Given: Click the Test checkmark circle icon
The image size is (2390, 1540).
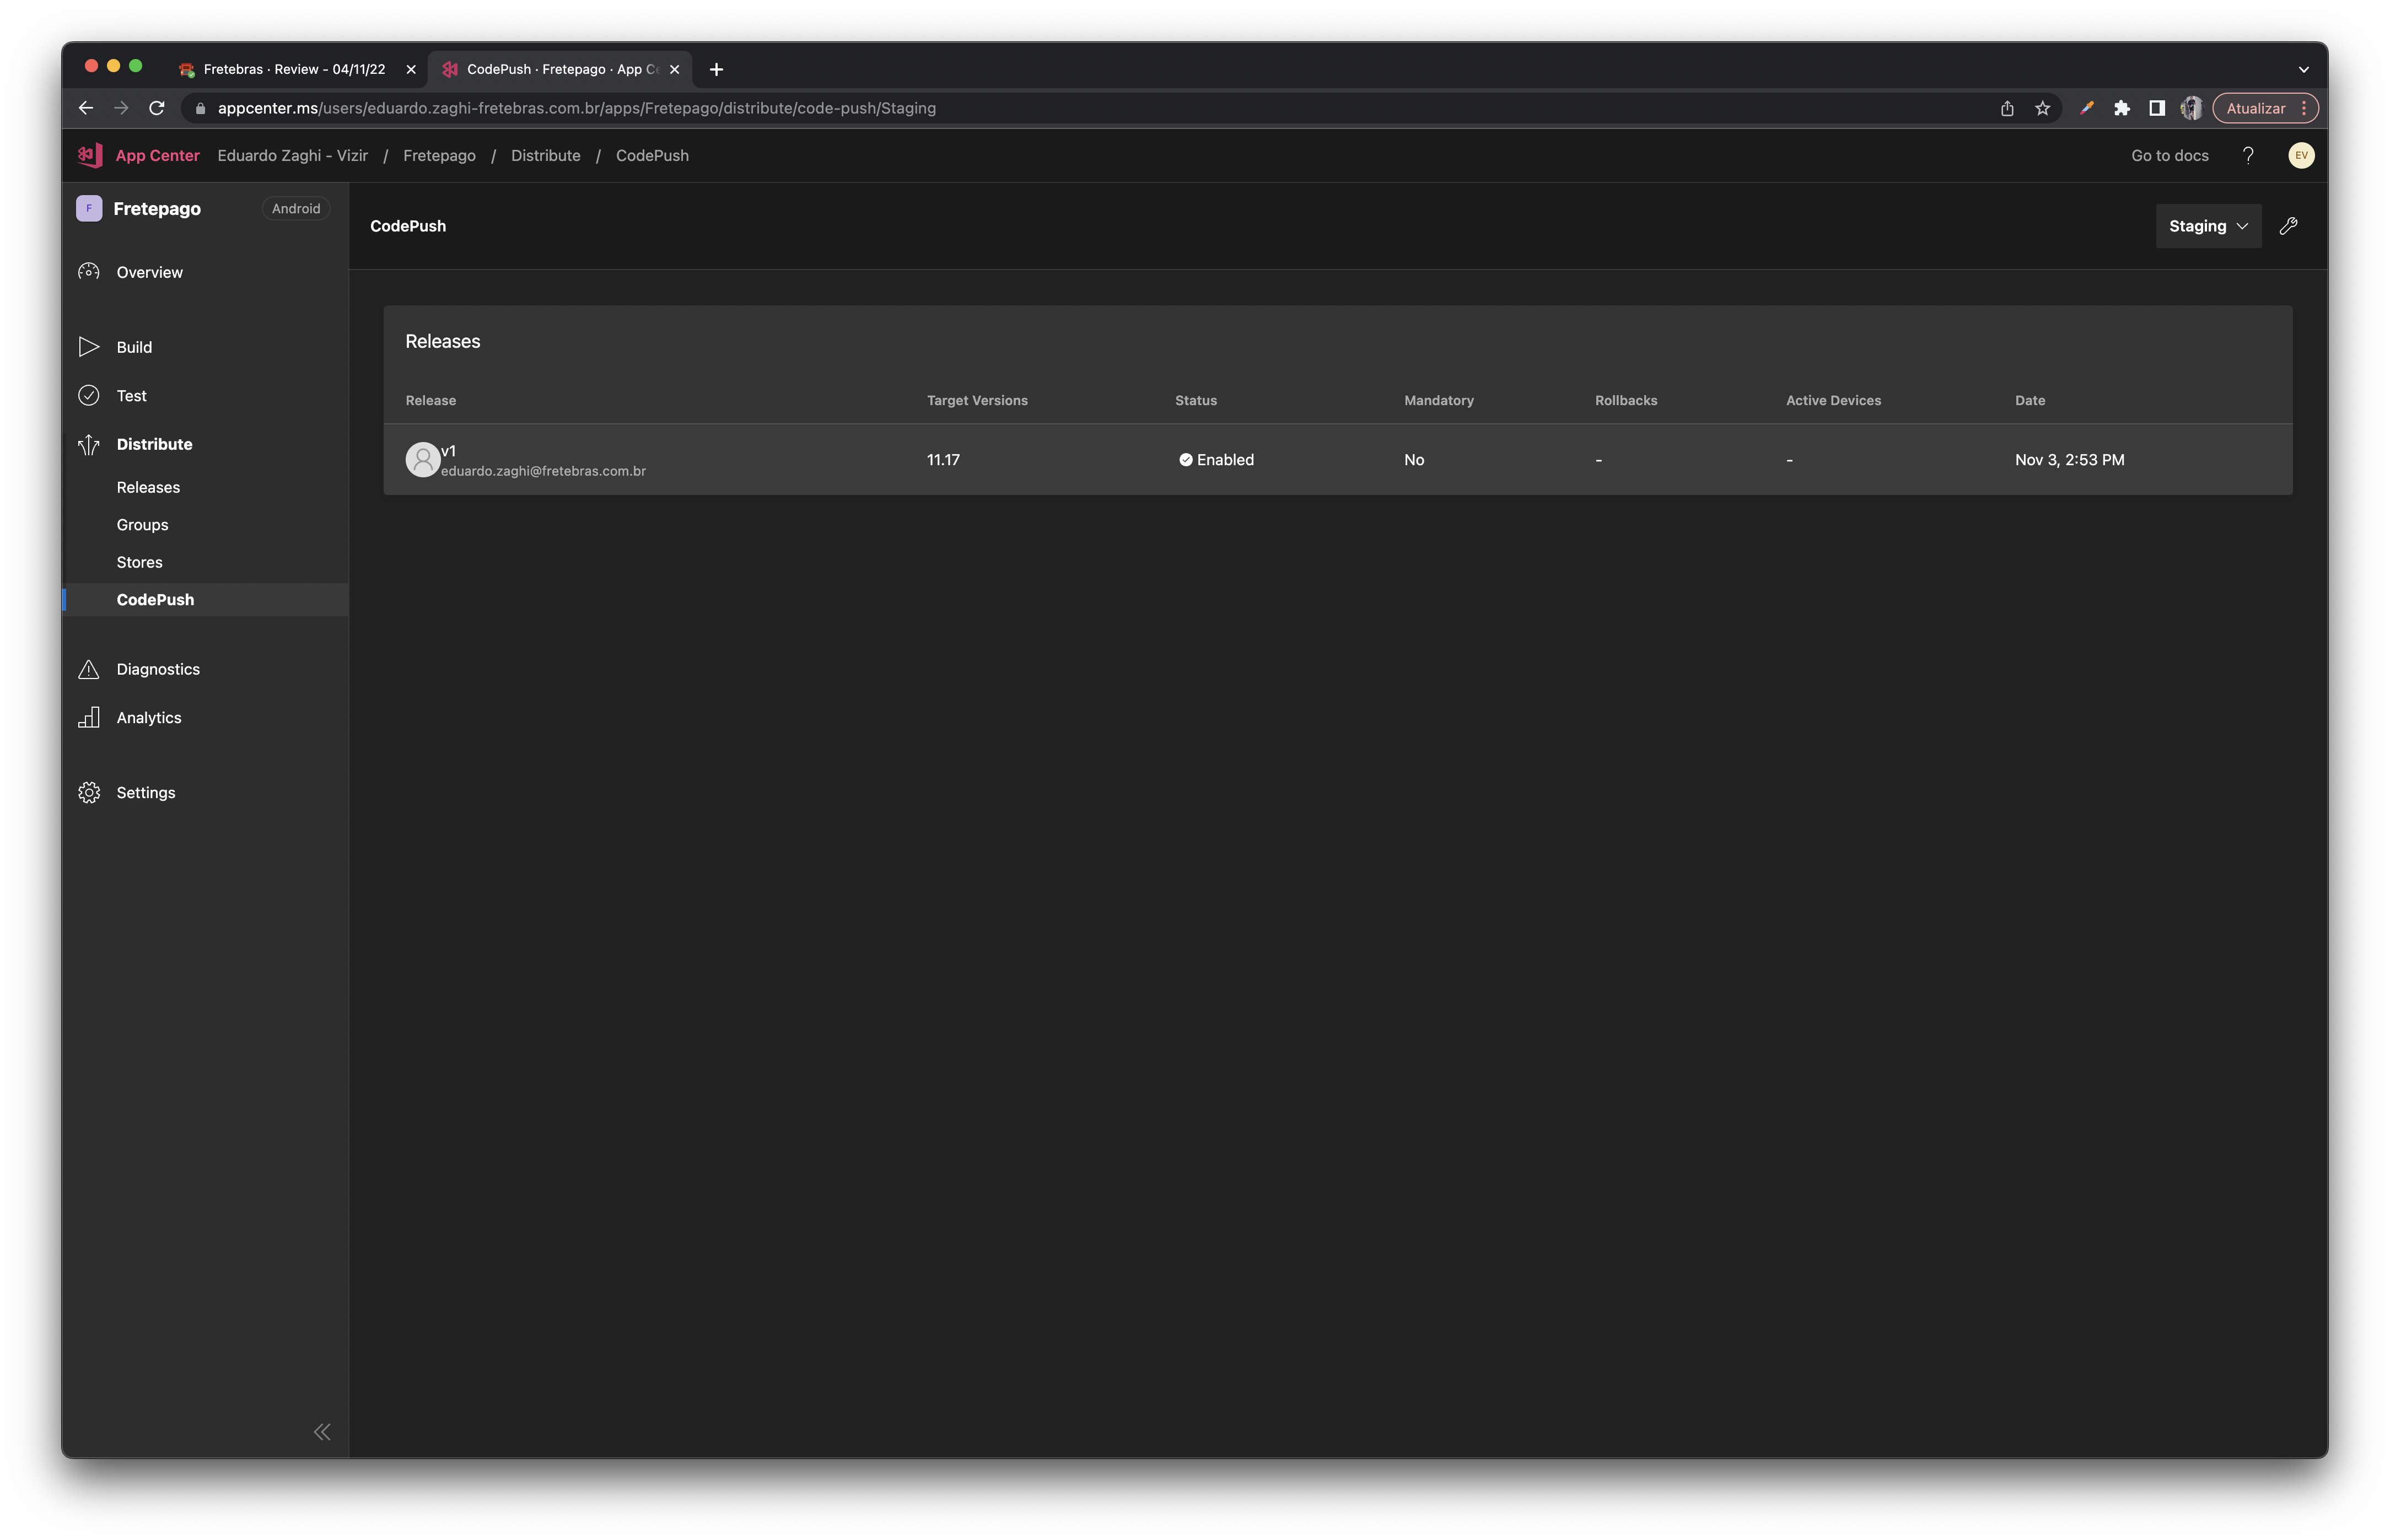Looking at the screenshot, I should (89, 396).
